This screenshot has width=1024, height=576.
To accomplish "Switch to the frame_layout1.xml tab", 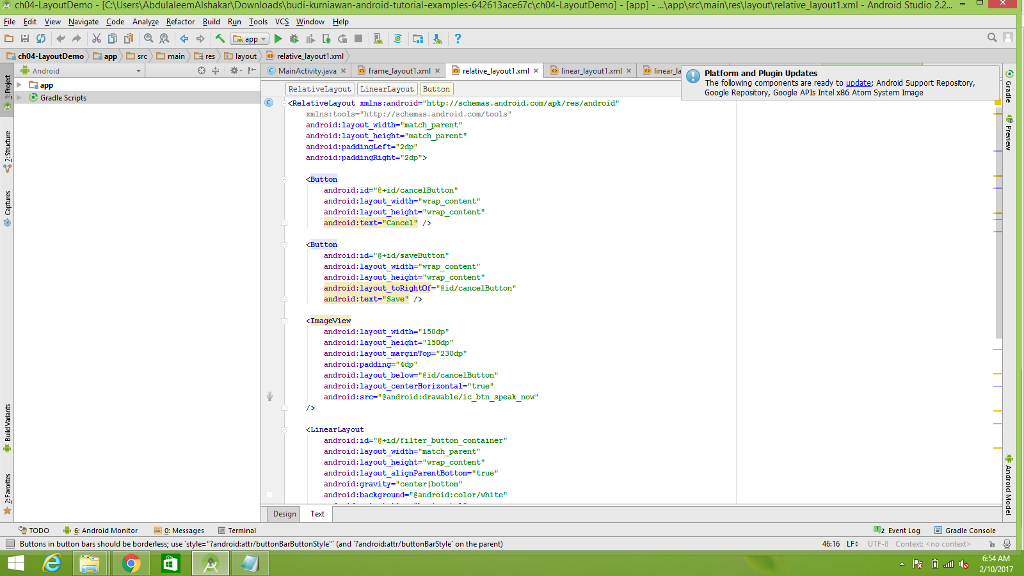I will point(398,71).
